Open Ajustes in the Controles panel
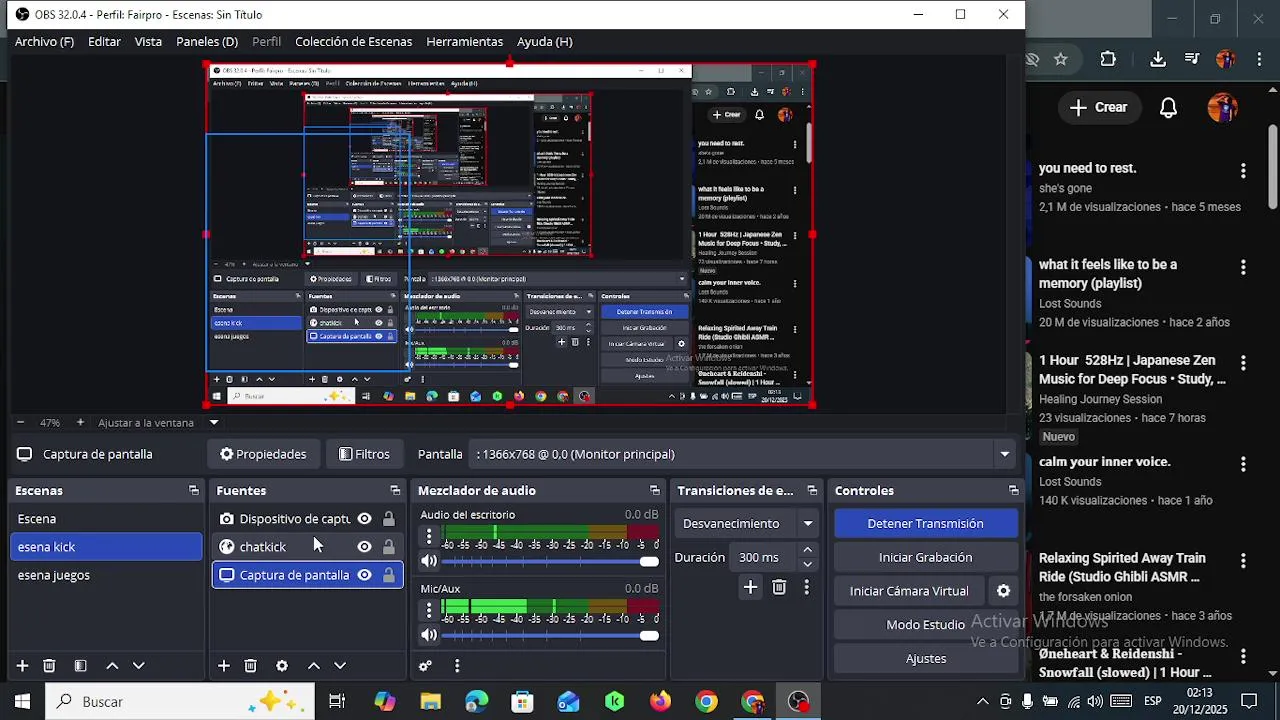1280x720 pixels. tap(926, 659)
